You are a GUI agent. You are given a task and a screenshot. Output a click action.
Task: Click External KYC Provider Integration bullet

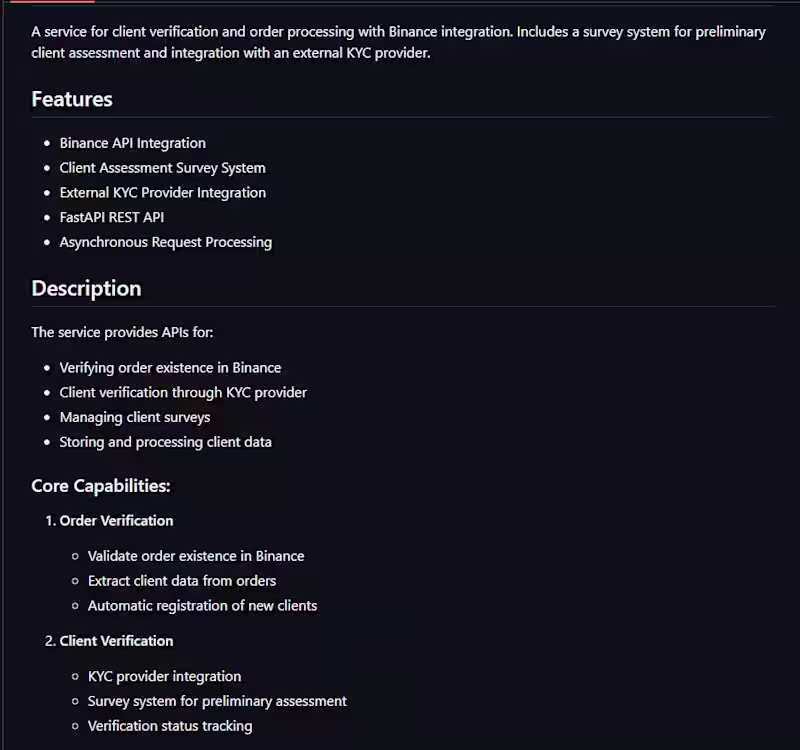[x=162, y=192]
